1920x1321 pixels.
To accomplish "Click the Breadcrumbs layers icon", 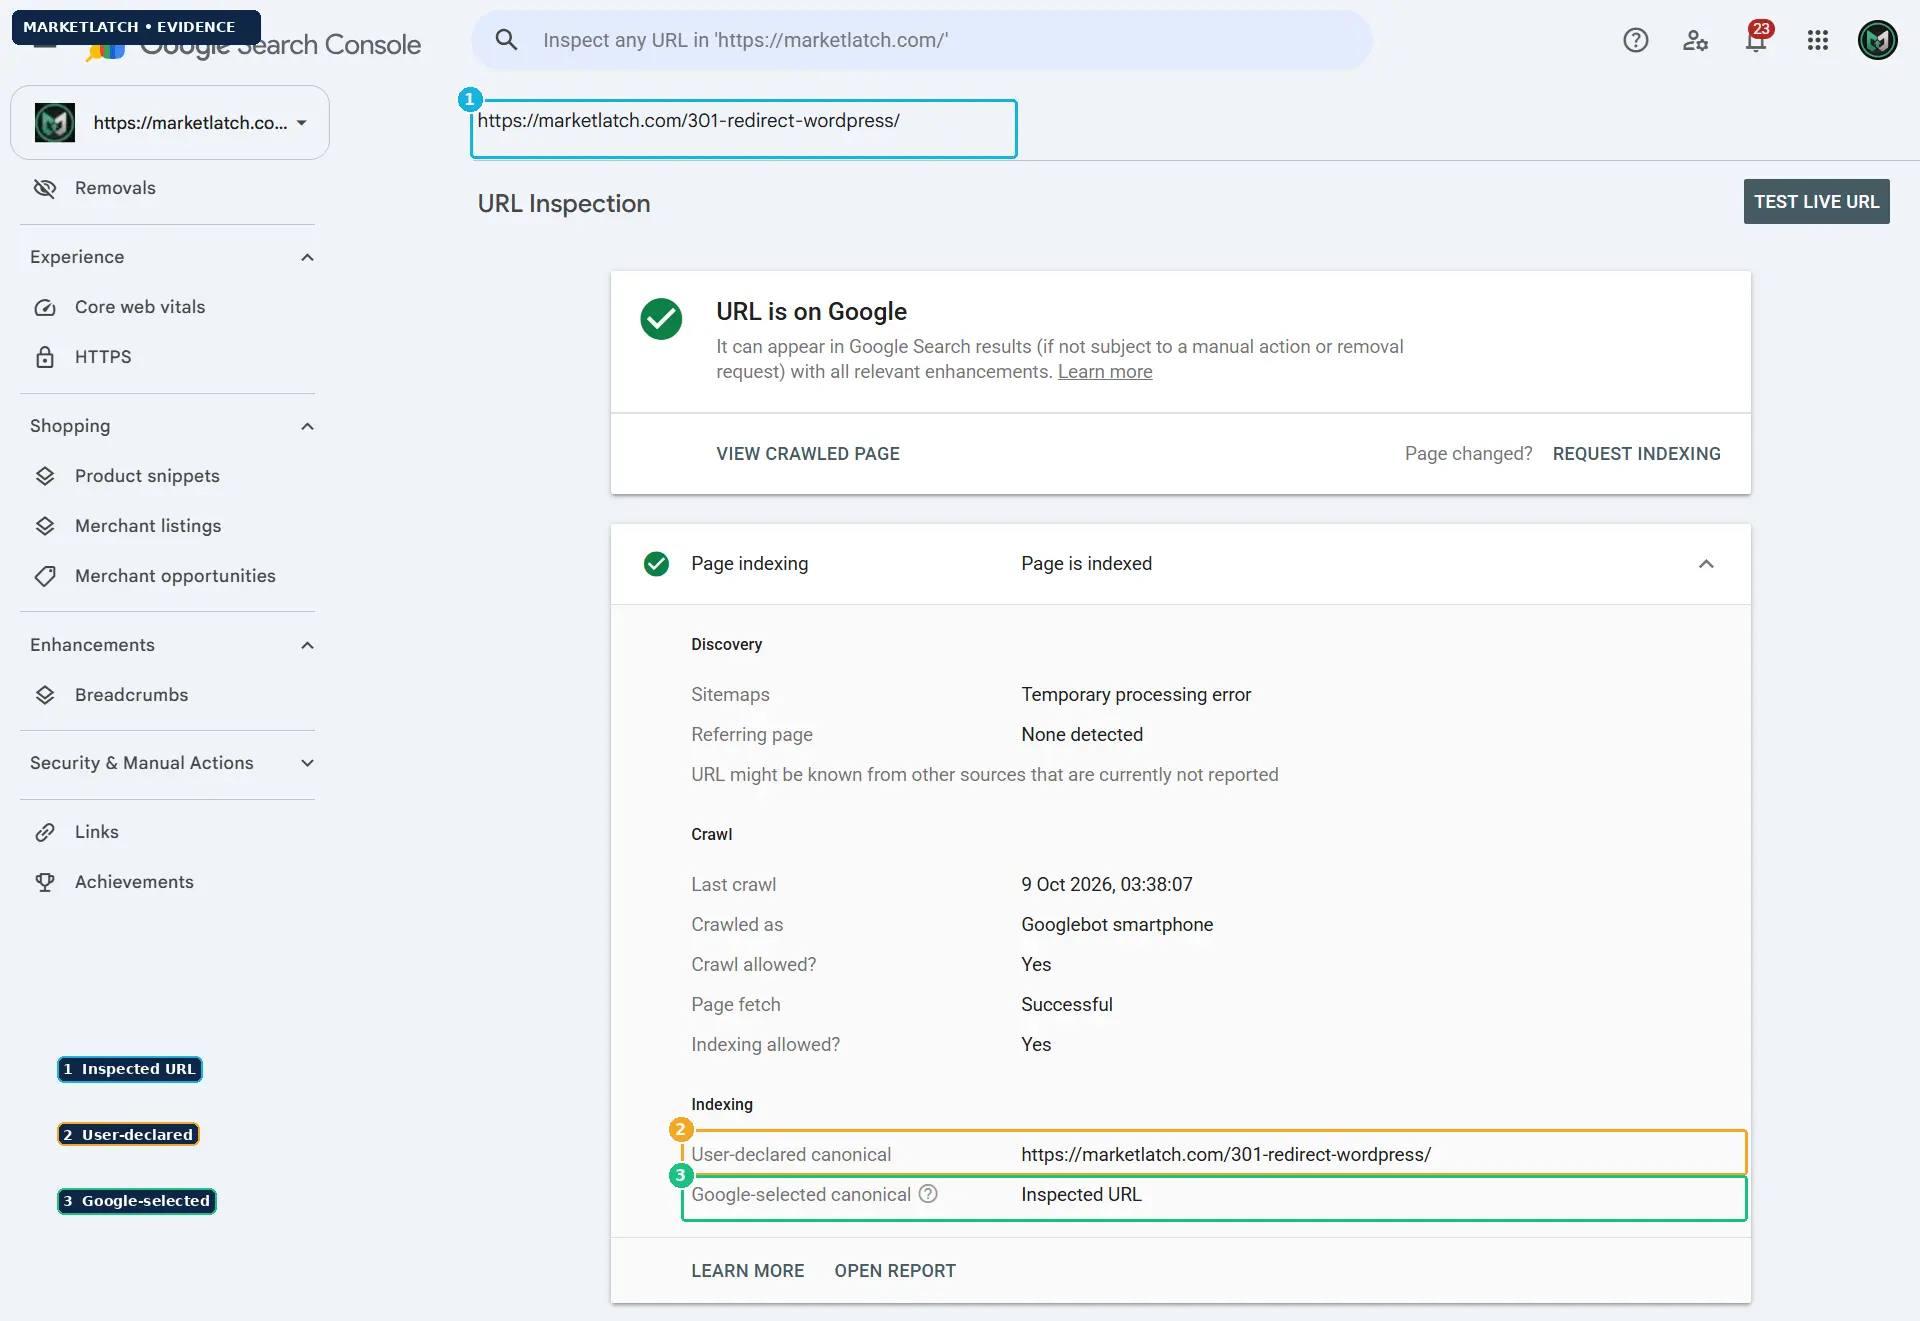I will coord(45,695).
